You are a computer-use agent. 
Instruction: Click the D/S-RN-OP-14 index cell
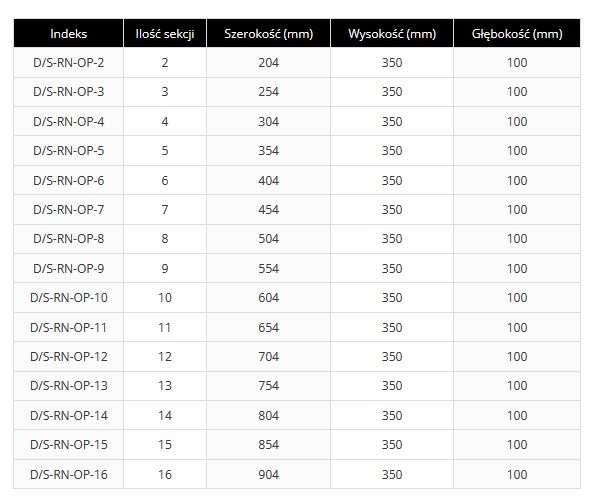[68, 415]
